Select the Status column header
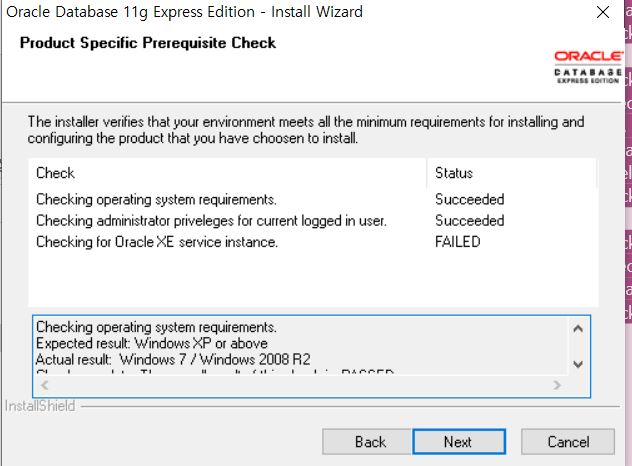This screenshot has width=632, height=466. point(511,173)
